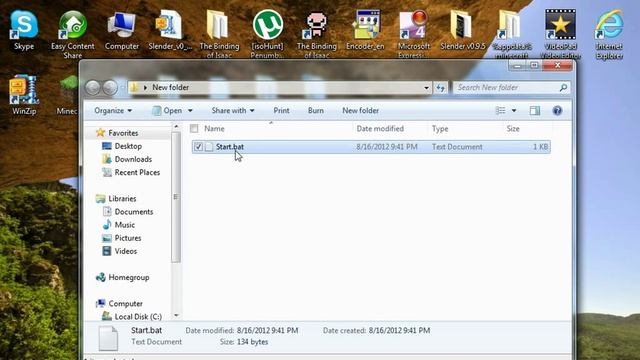Select the Minecraft desktop icon

tap(67, 95)
